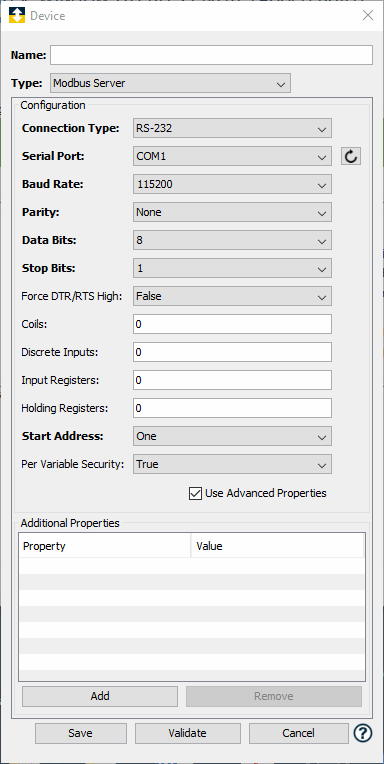This screenshot has width=384, height=764.
Task: Uncheck Use Advanced Properties
Action: point(195,493)
